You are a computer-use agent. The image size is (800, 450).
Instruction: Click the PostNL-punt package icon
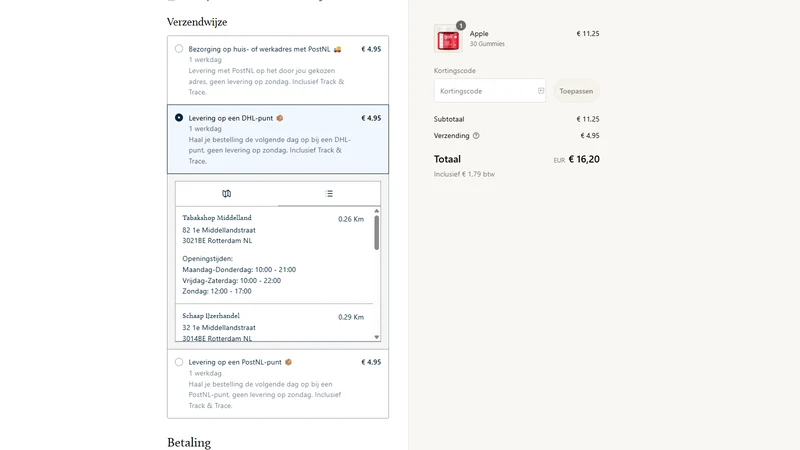point(288,362)
